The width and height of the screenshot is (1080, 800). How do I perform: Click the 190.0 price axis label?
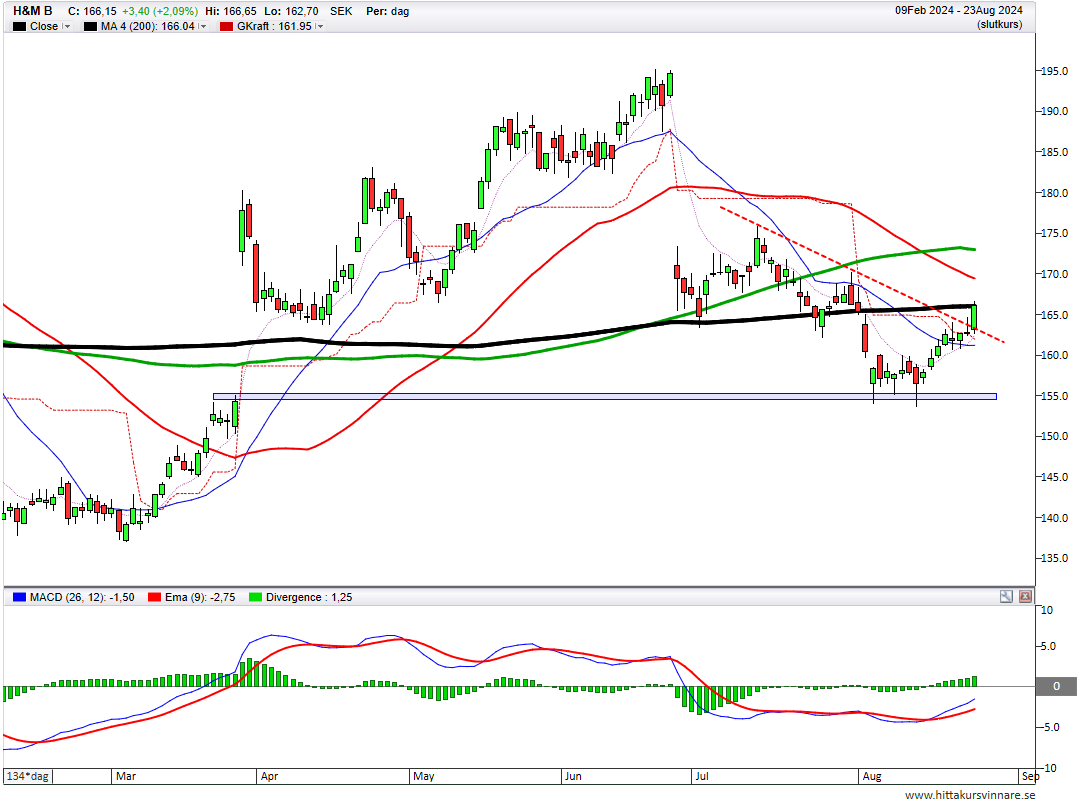click(x=1054, y=111)
